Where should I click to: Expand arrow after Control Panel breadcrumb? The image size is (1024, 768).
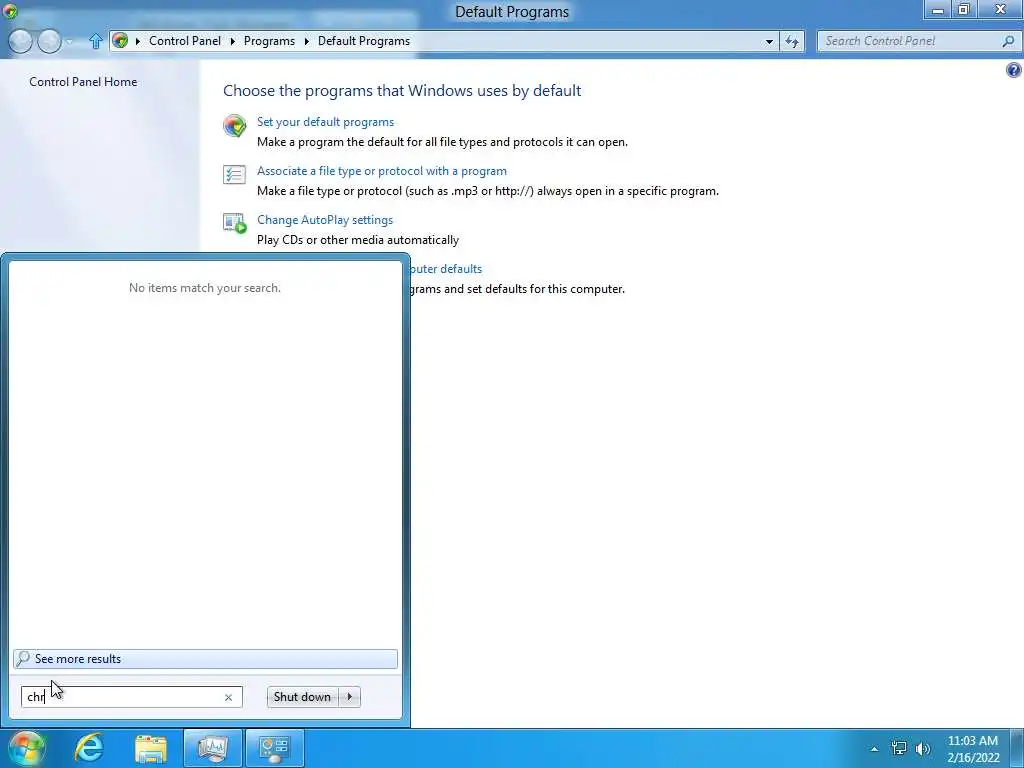[x=232, y=41]
